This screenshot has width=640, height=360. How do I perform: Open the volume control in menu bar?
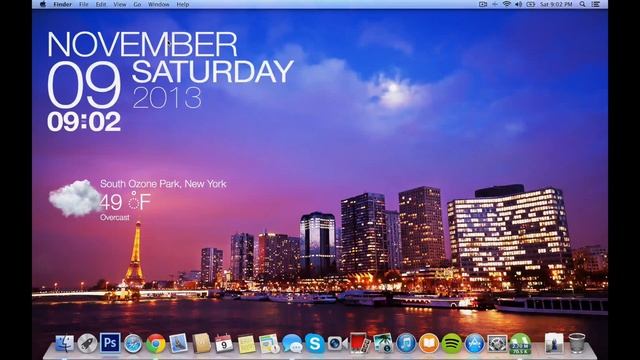coord(518,4)
